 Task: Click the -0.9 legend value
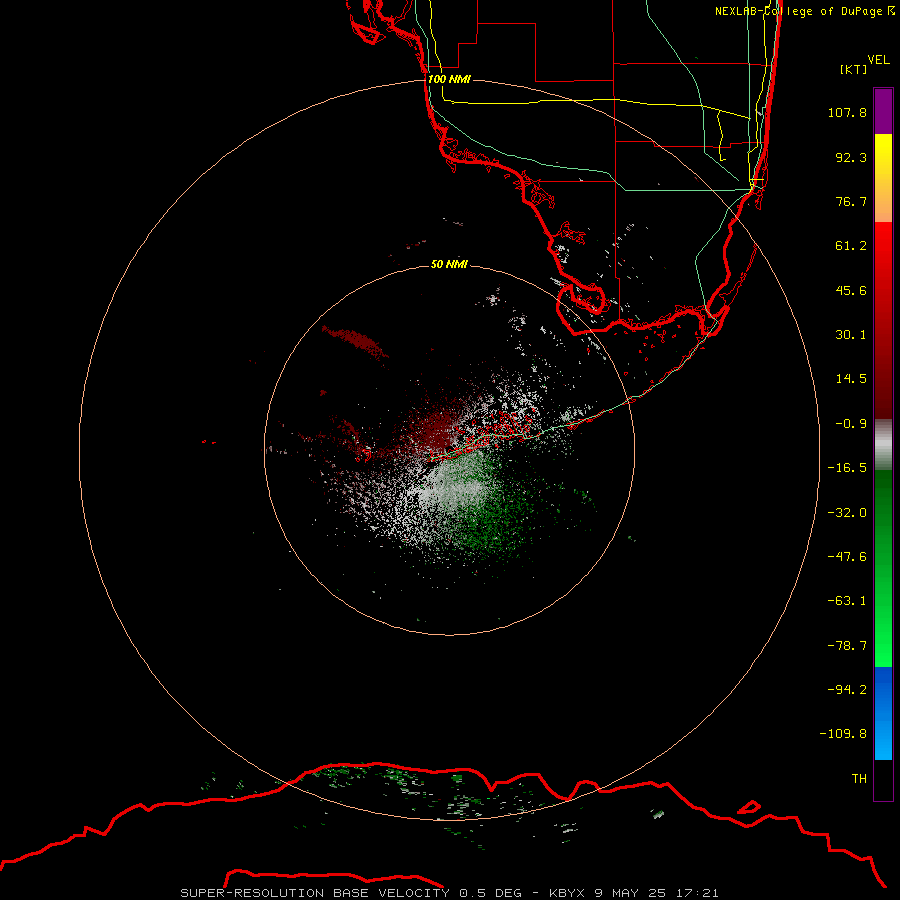click(x=851, y=424)
